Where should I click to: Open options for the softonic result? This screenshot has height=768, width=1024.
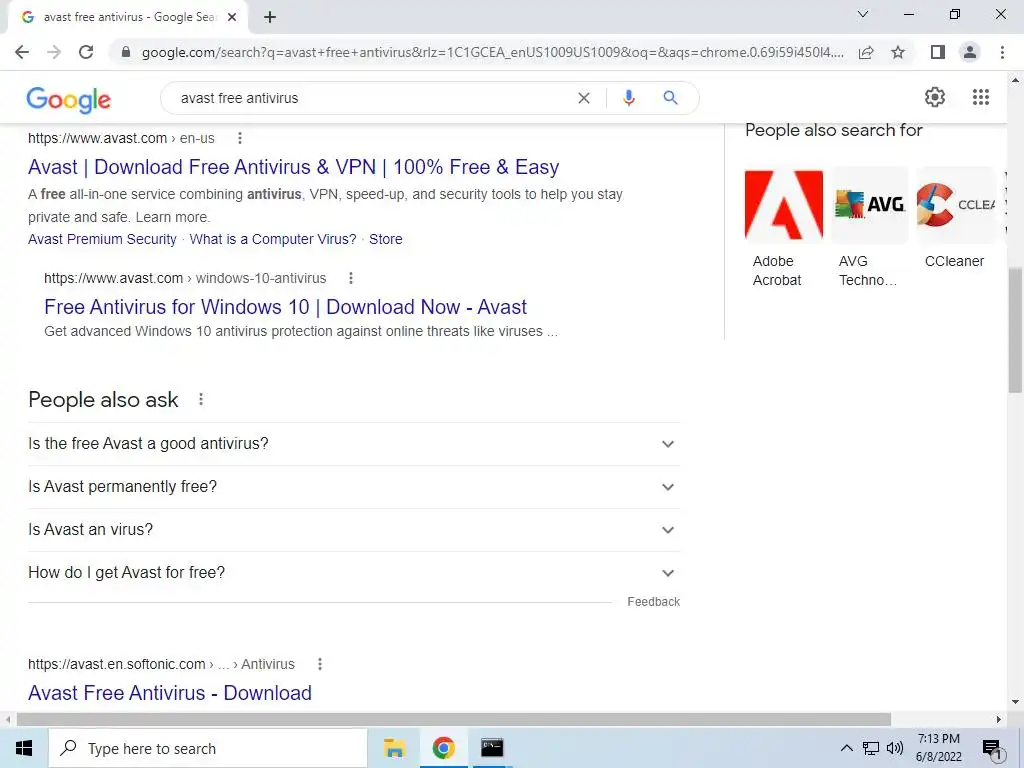[x=319, y=664]
